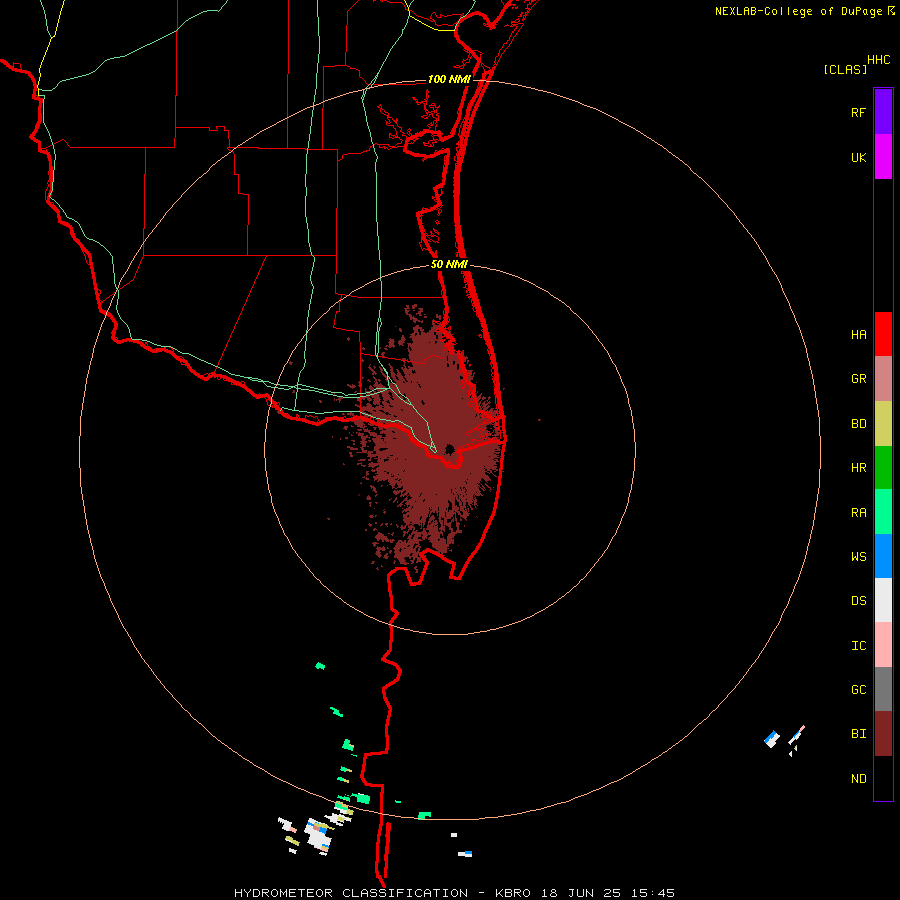Select the GR legend color block
Image resolution: width=900 pixels, height=900 pixels.
[883, 379]
